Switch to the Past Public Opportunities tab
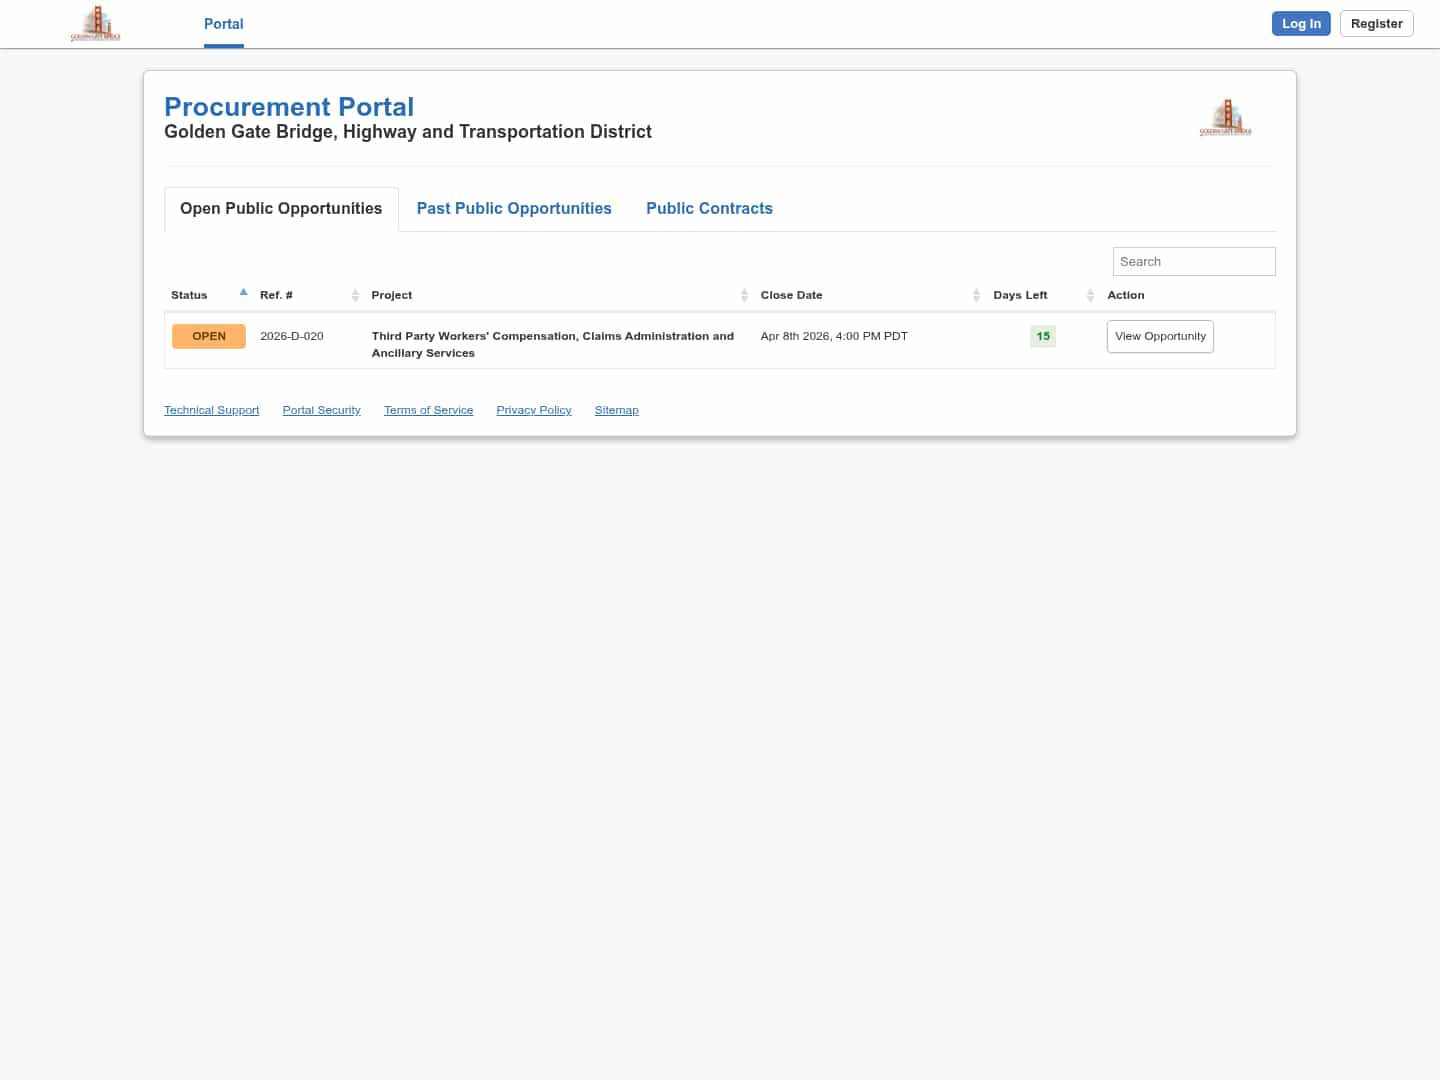 coord(514,208)
